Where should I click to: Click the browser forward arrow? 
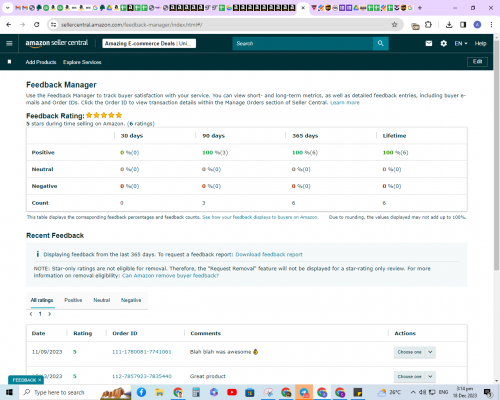pos(22,25)
